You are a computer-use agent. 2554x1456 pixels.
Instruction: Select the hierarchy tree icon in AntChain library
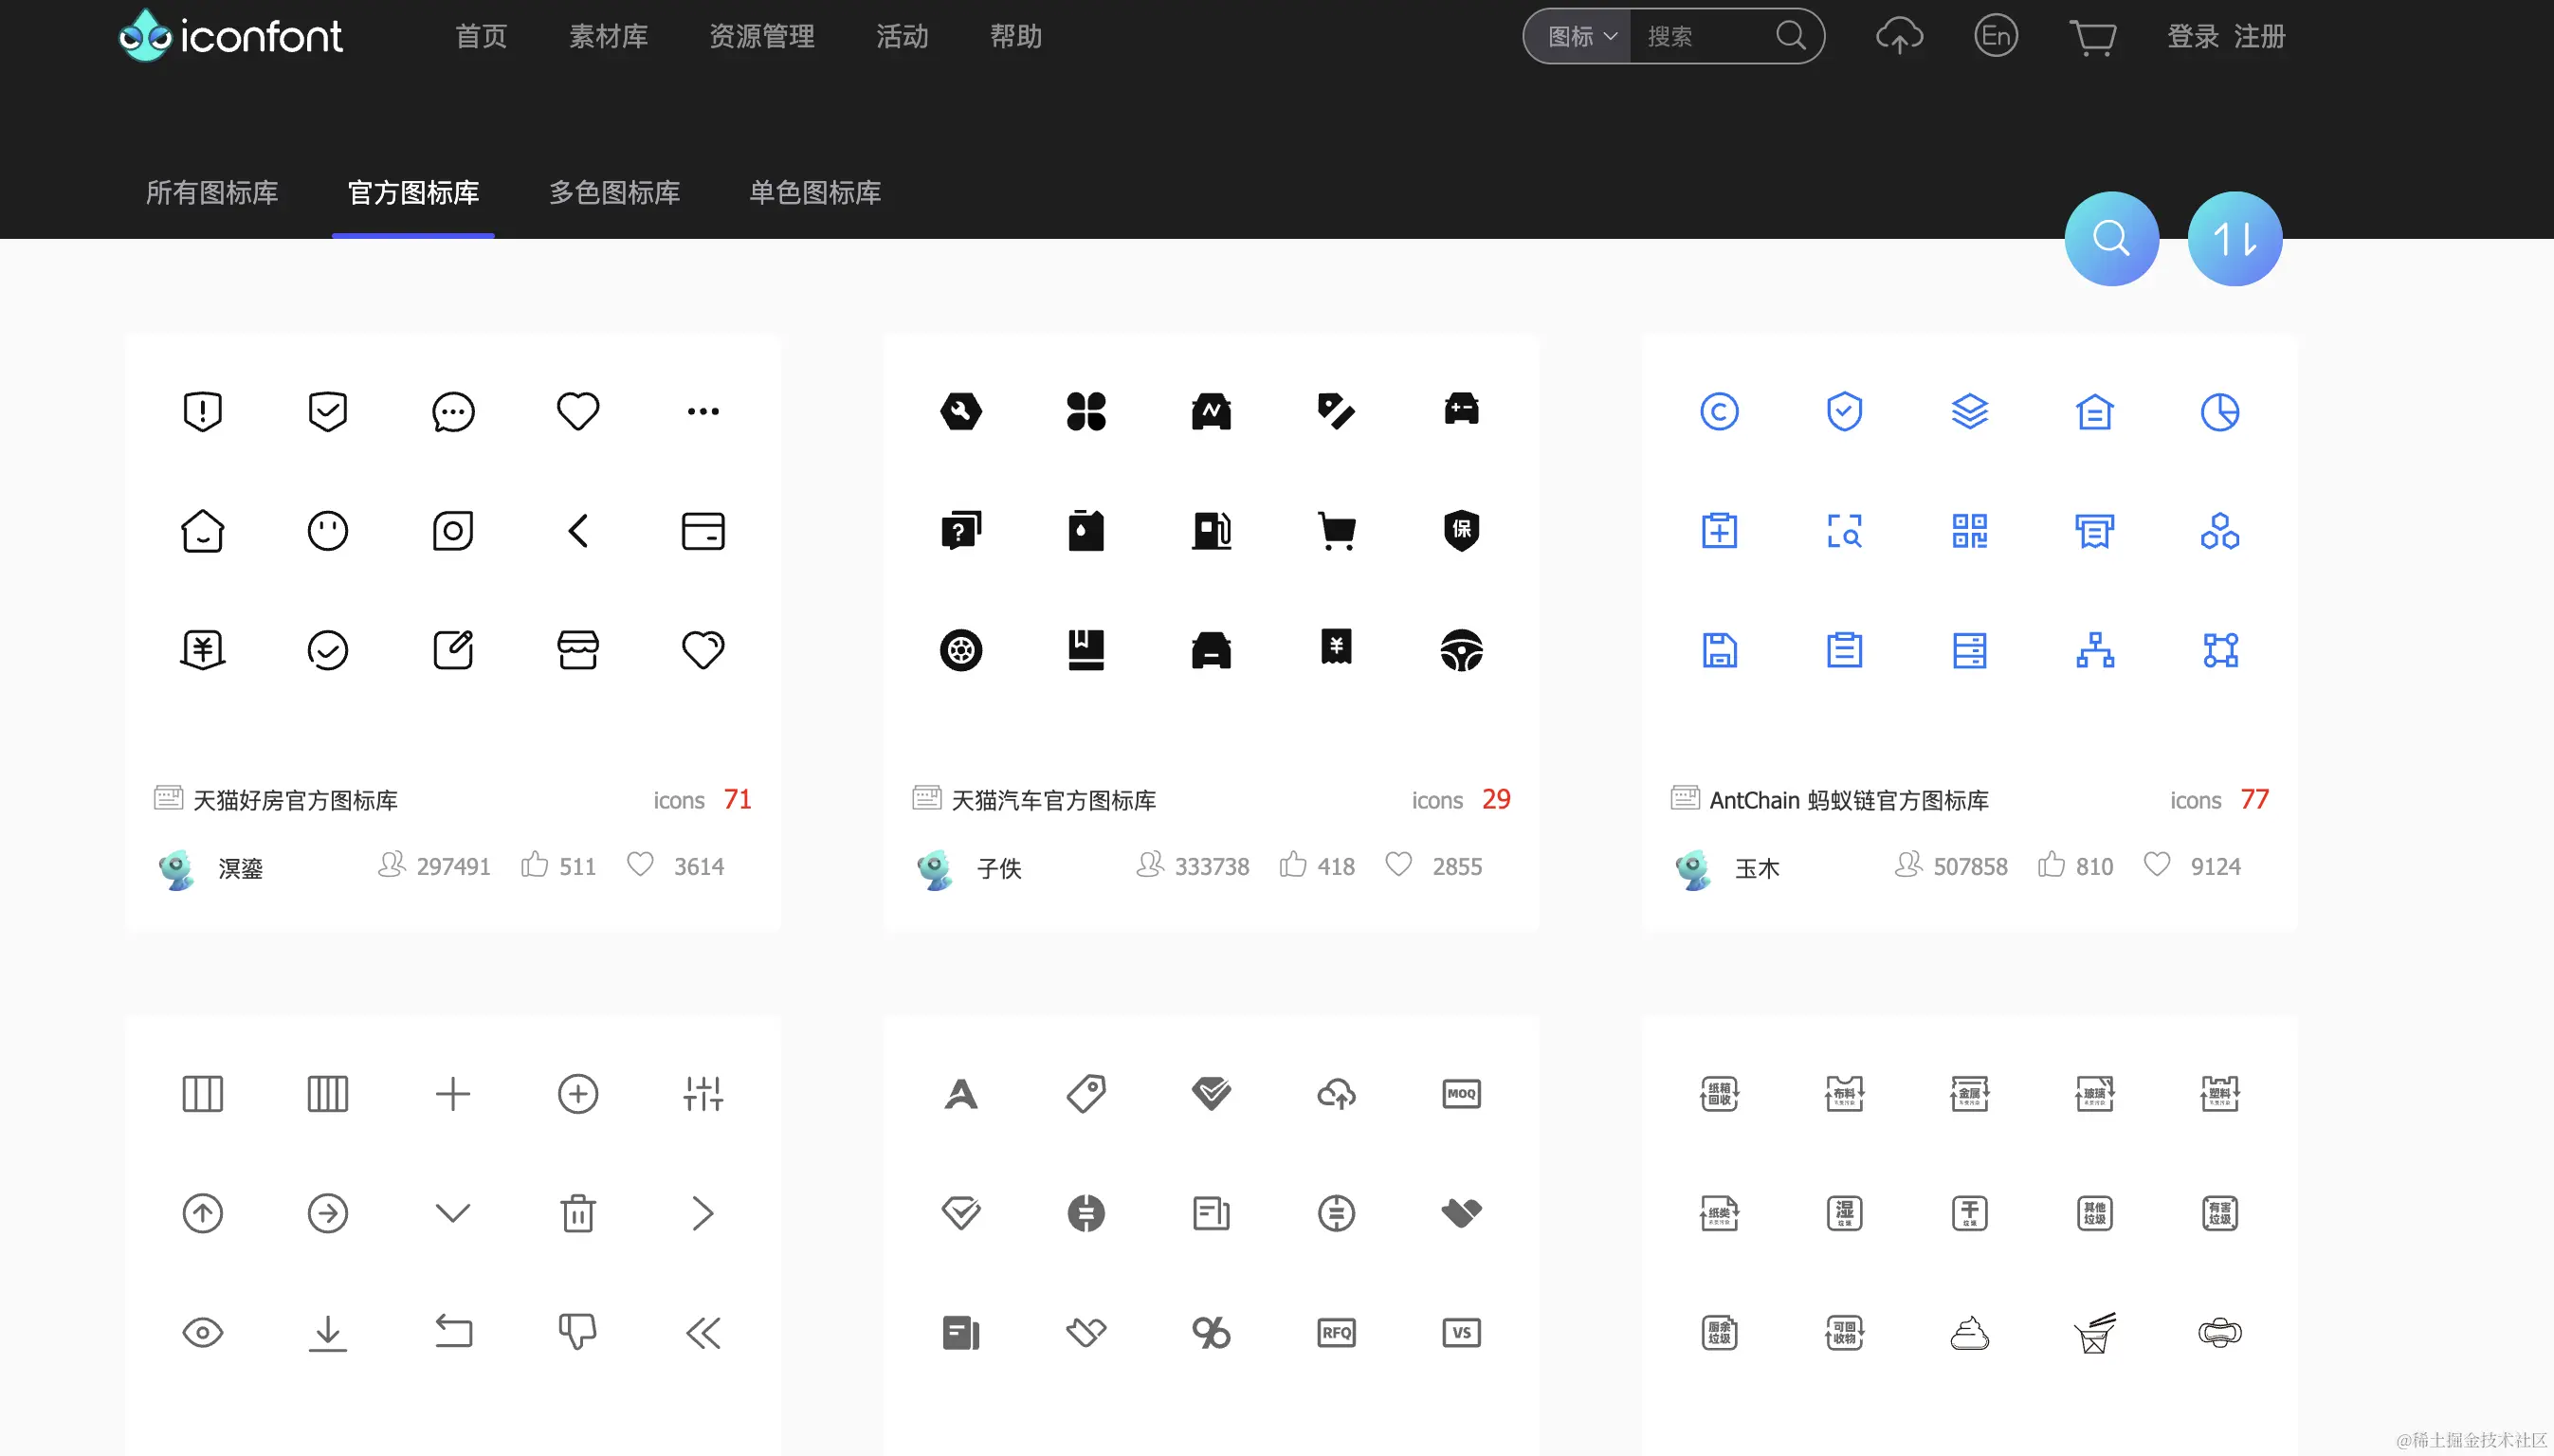pos(2095,650)
